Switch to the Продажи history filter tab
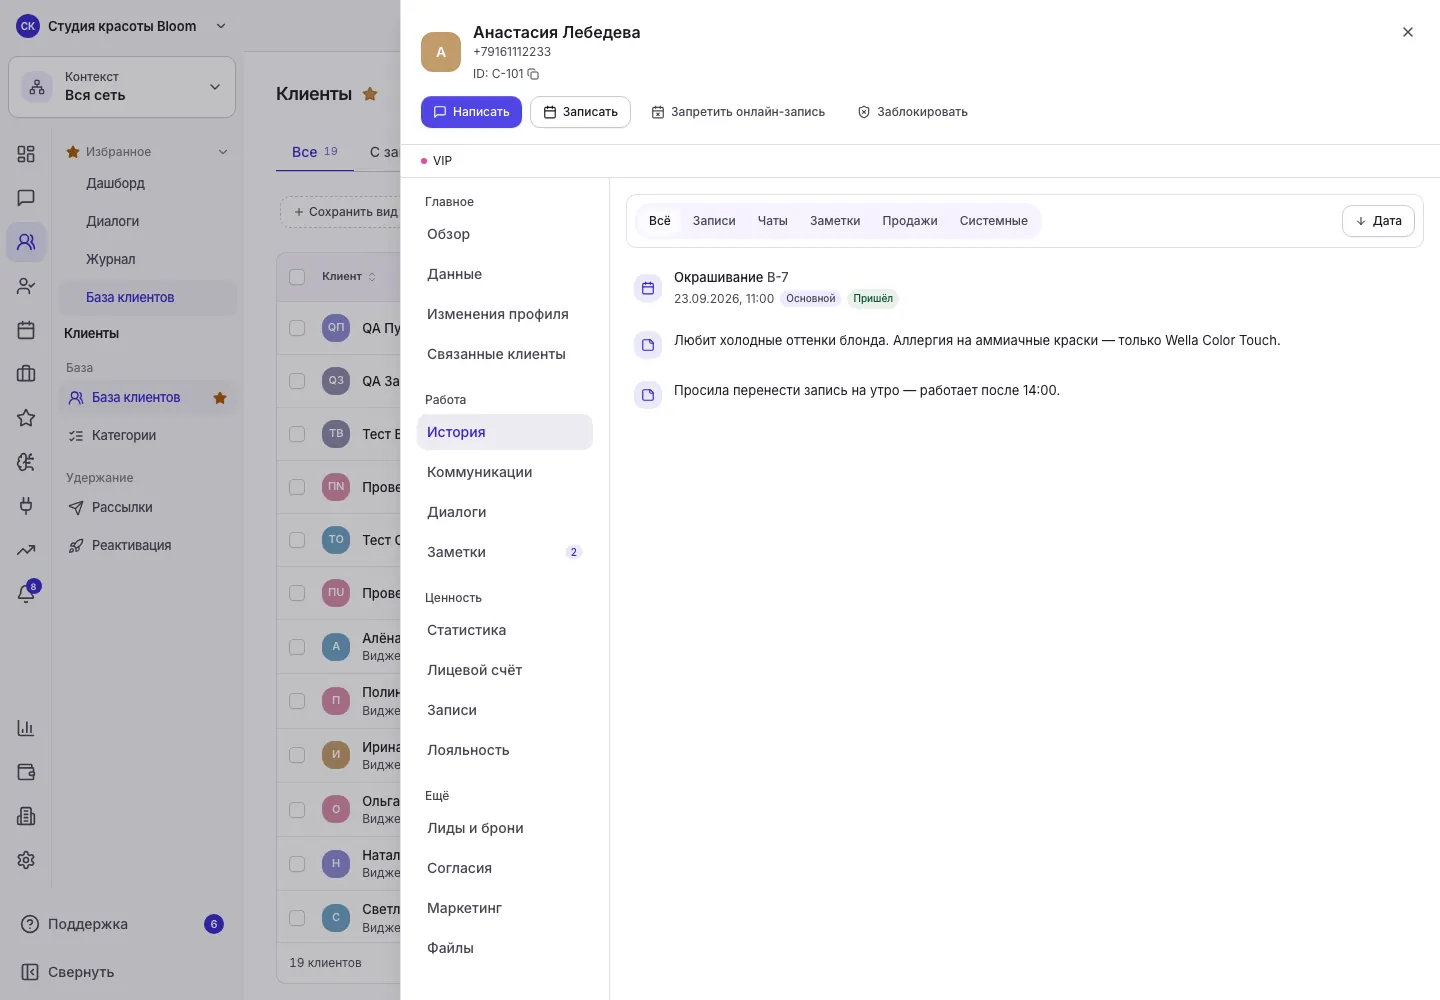 [910, 221]
